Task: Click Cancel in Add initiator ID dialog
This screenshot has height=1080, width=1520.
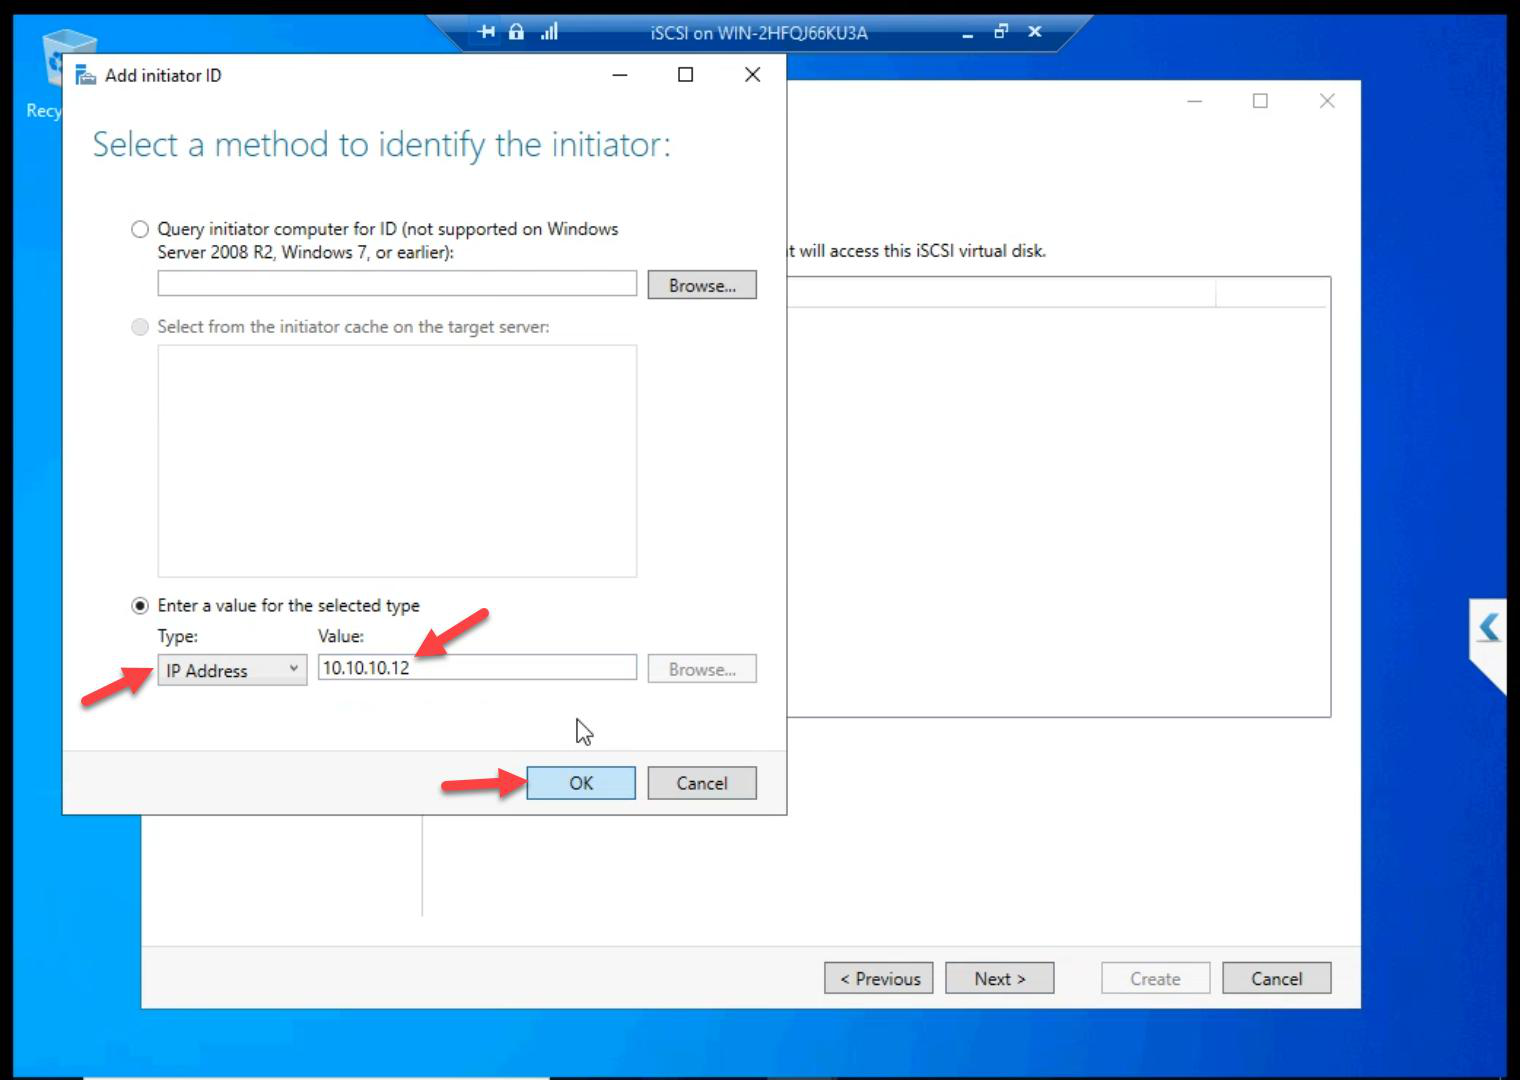Action: coord(702,783)
